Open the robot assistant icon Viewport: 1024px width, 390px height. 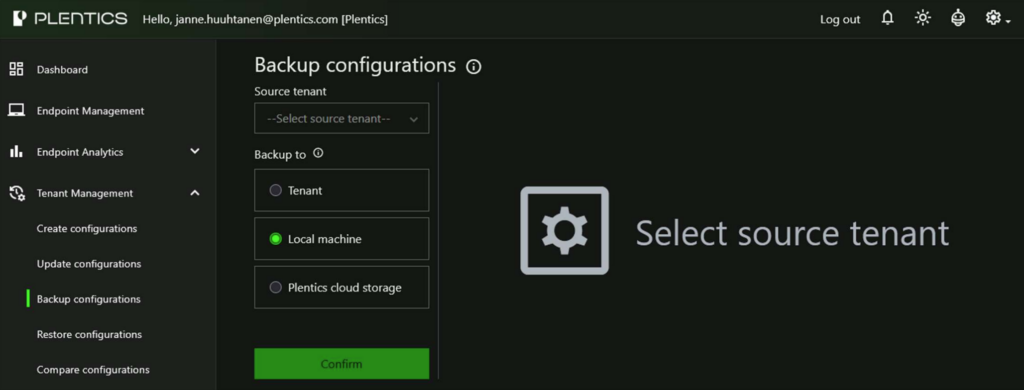(x=958, y=18)
